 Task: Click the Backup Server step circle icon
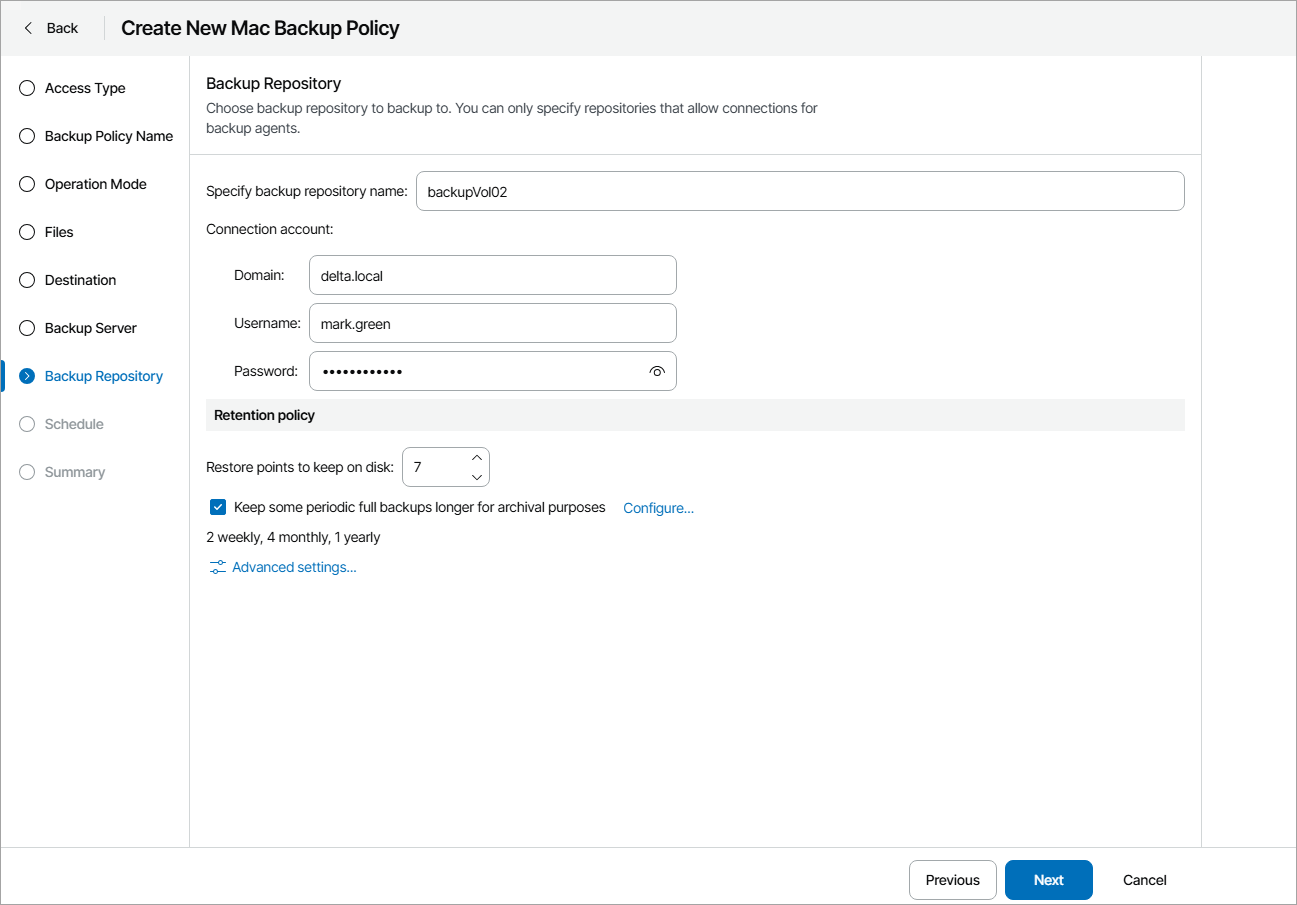(x=27, y=328)
